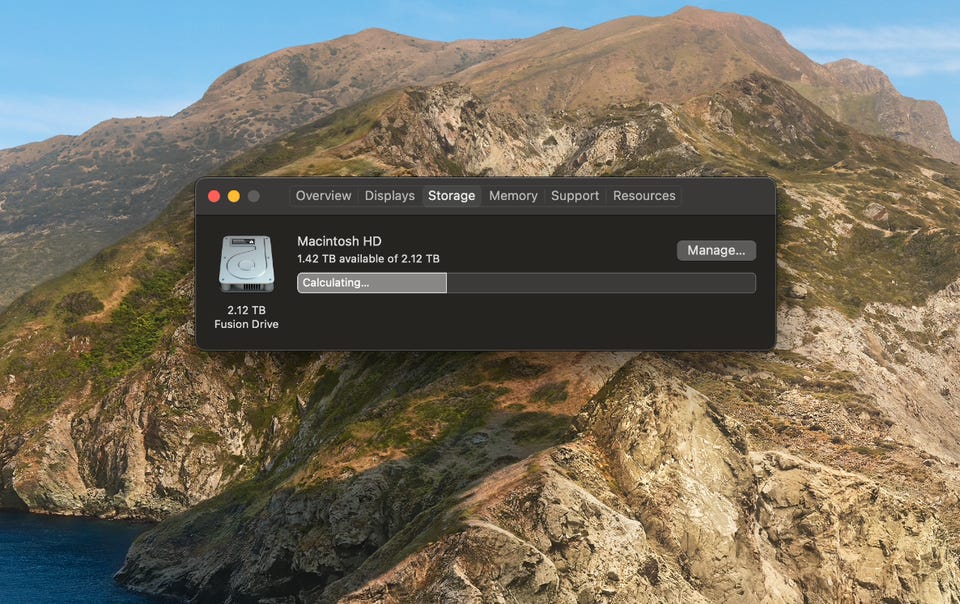Select the Storage tab
960x604 pixels.
click(451, 196)
